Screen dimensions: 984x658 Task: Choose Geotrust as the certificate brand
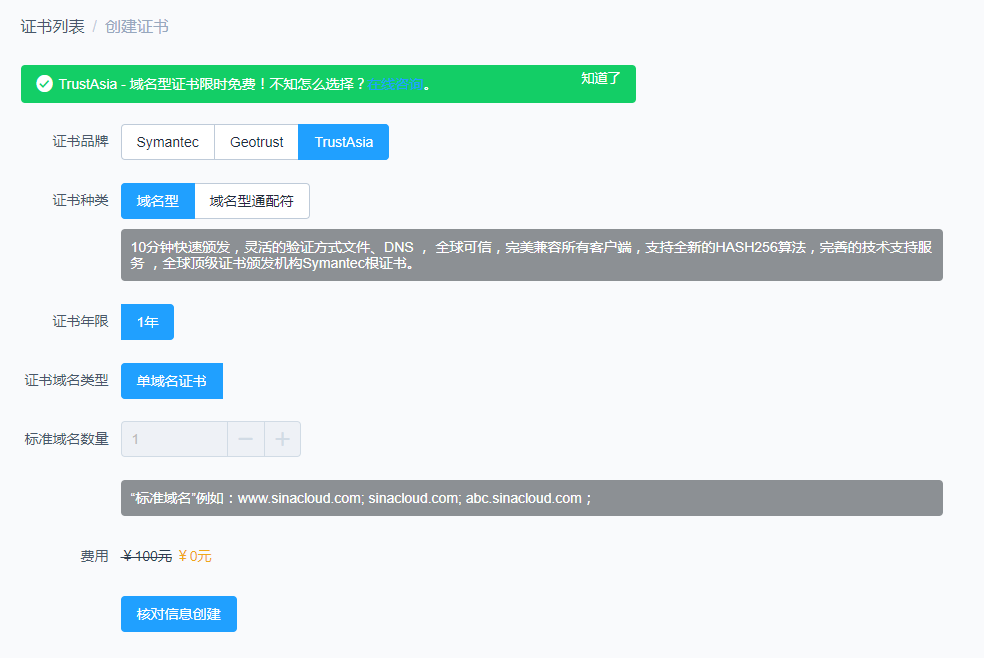pos(257,142)
